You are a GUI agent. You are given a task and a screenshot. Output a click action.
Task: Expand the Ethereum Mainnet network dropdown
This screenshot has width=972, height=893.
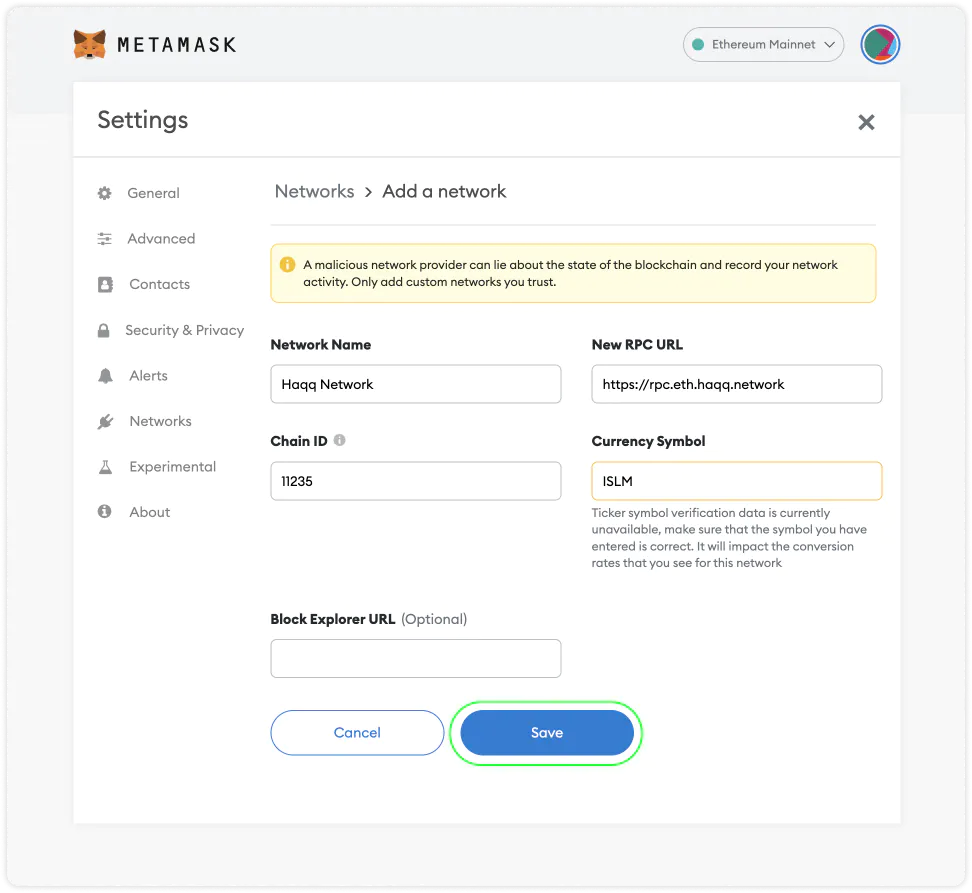pyautogui.click(x=764, y=45)
